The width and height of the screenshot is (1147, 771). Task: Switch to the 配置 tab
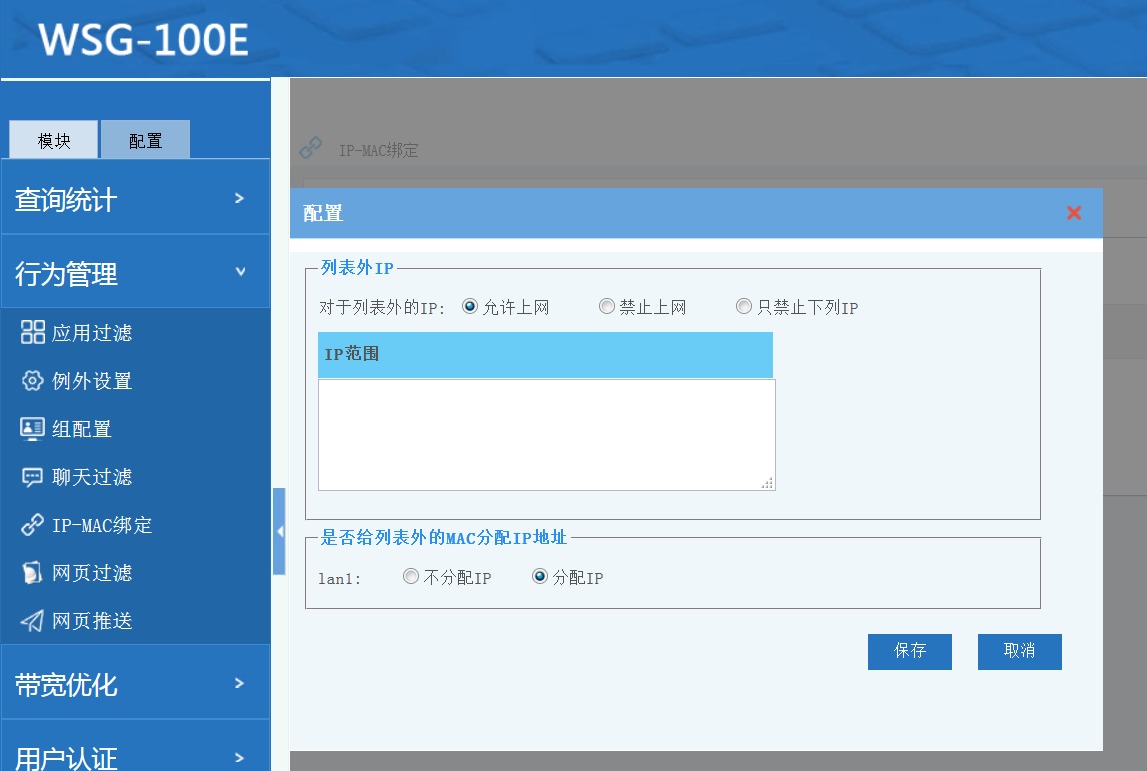(145, 141)
